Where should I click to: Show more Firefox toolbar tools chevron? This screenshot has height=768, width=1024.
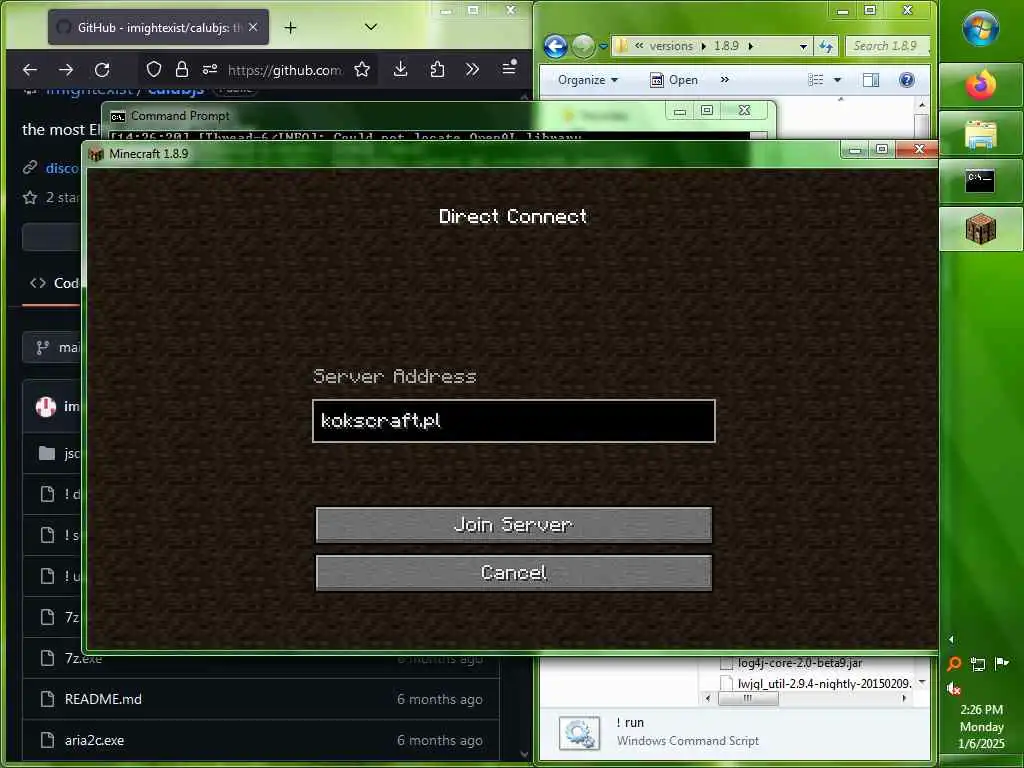(472, 69)
